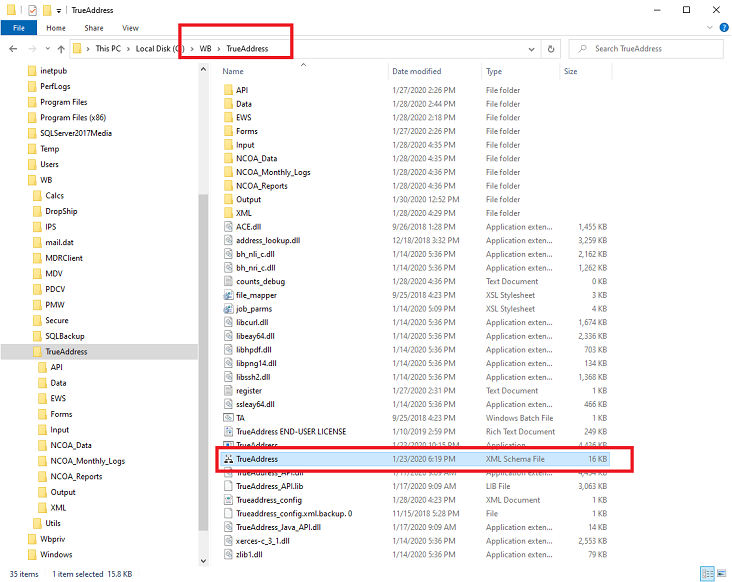
Task: Select the NCOA_Data folder icon in file list
Action: (228, 158)
